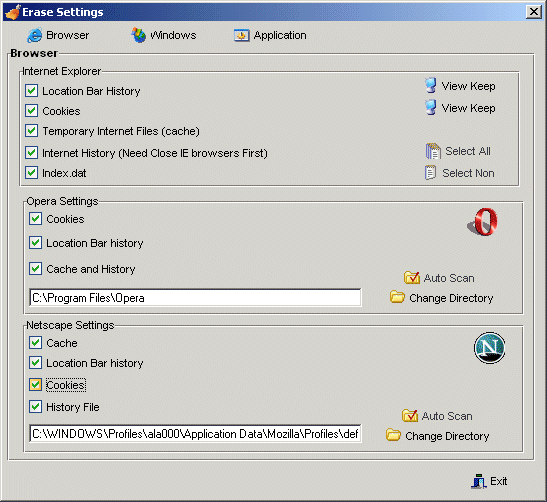Click View Keep icon beside IE Cookies
Screen dimensions: 547x502
tap(431, 108)
